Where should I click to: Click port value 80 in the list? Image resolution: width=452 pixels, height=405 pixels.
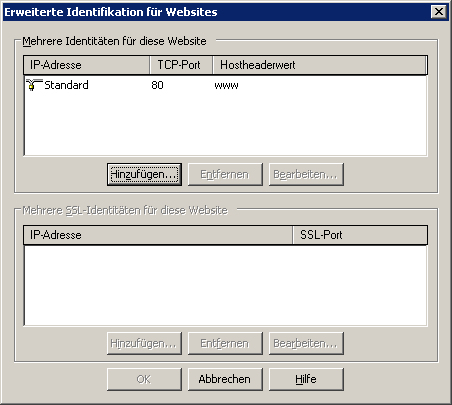(157, 85)
